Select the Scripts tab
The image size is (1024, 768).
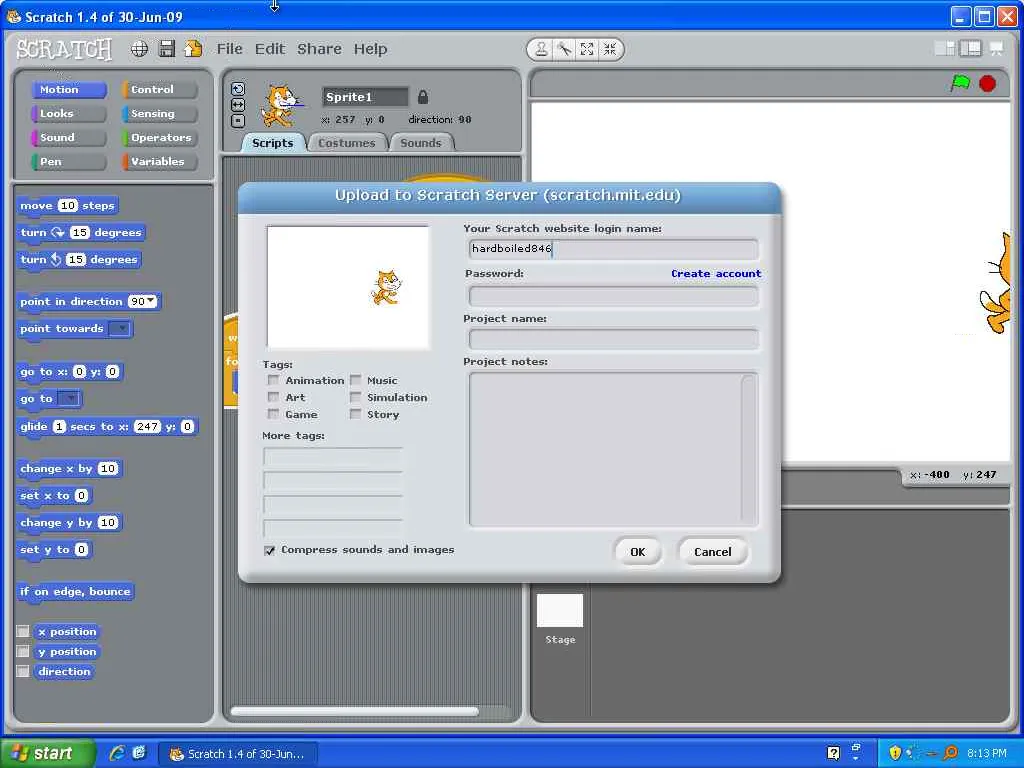tap(272, 143)
